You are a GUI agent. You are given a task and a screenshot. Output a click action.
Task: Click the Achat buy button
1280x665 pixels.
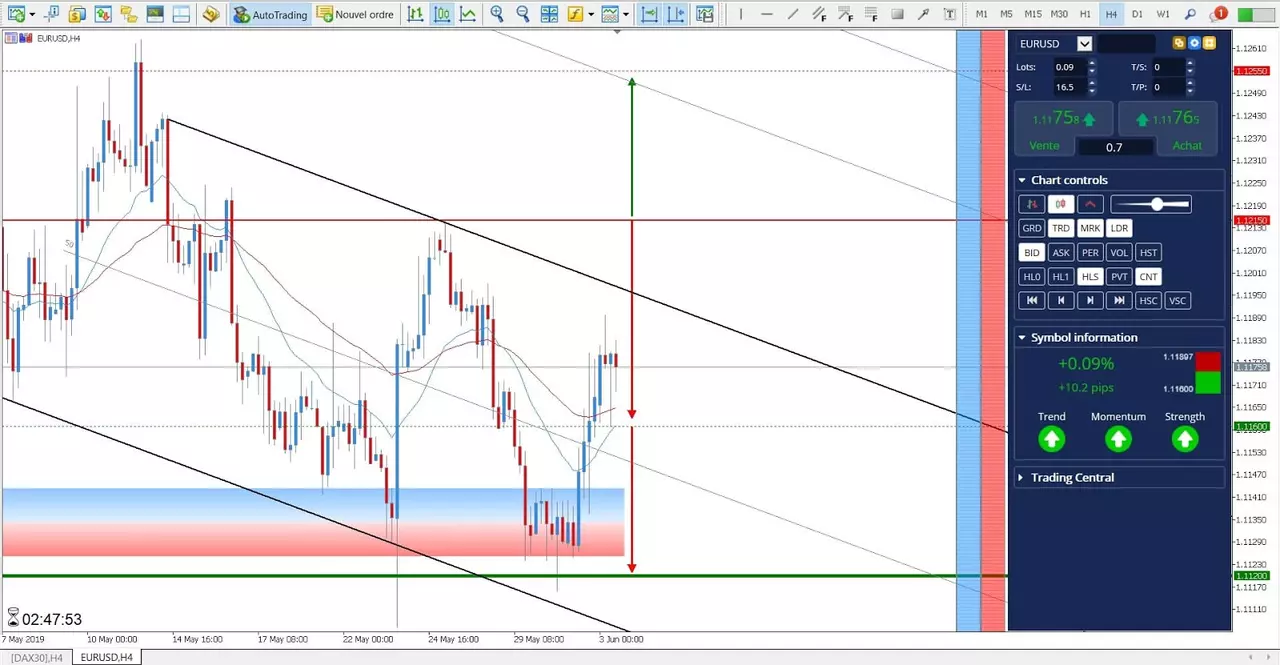click(x=1187, y=145)
